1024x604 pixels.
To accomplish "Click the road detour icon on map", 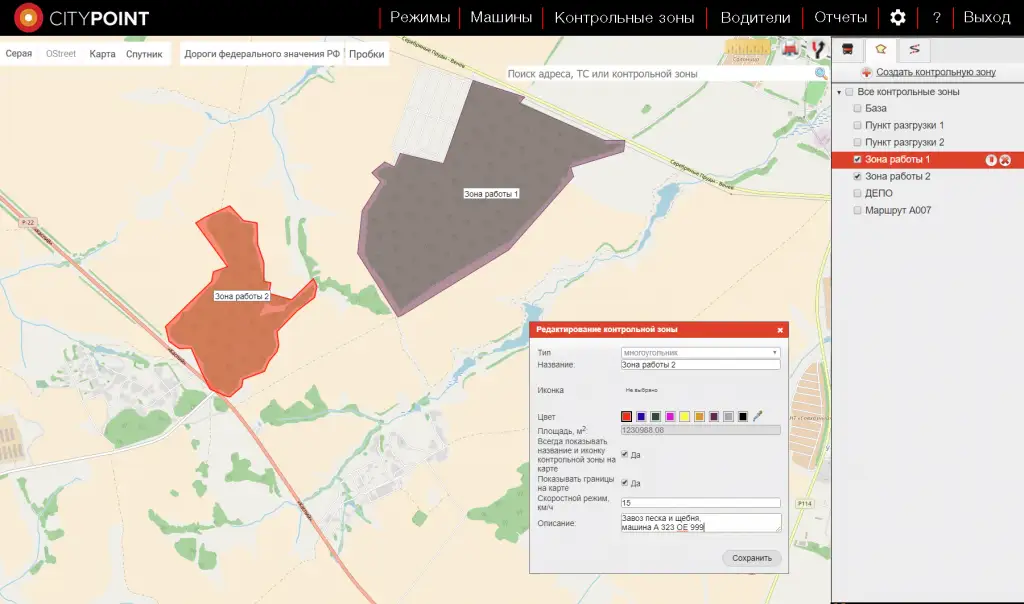I will 819,49.
